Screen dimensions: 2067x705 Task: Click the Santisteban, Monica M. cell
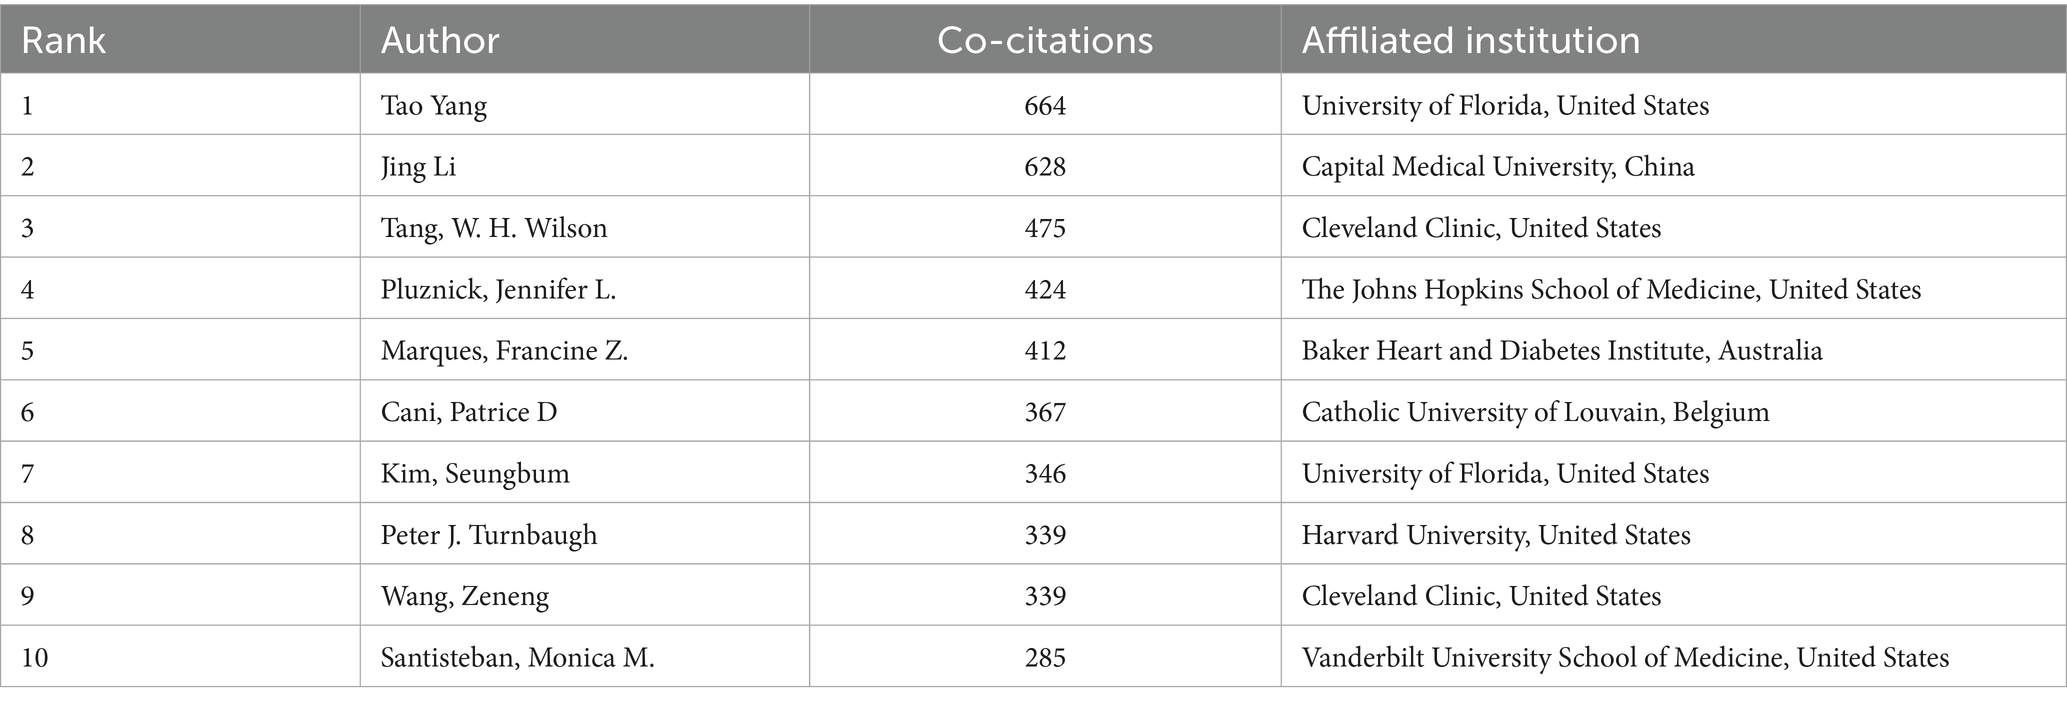coord(585,657)
